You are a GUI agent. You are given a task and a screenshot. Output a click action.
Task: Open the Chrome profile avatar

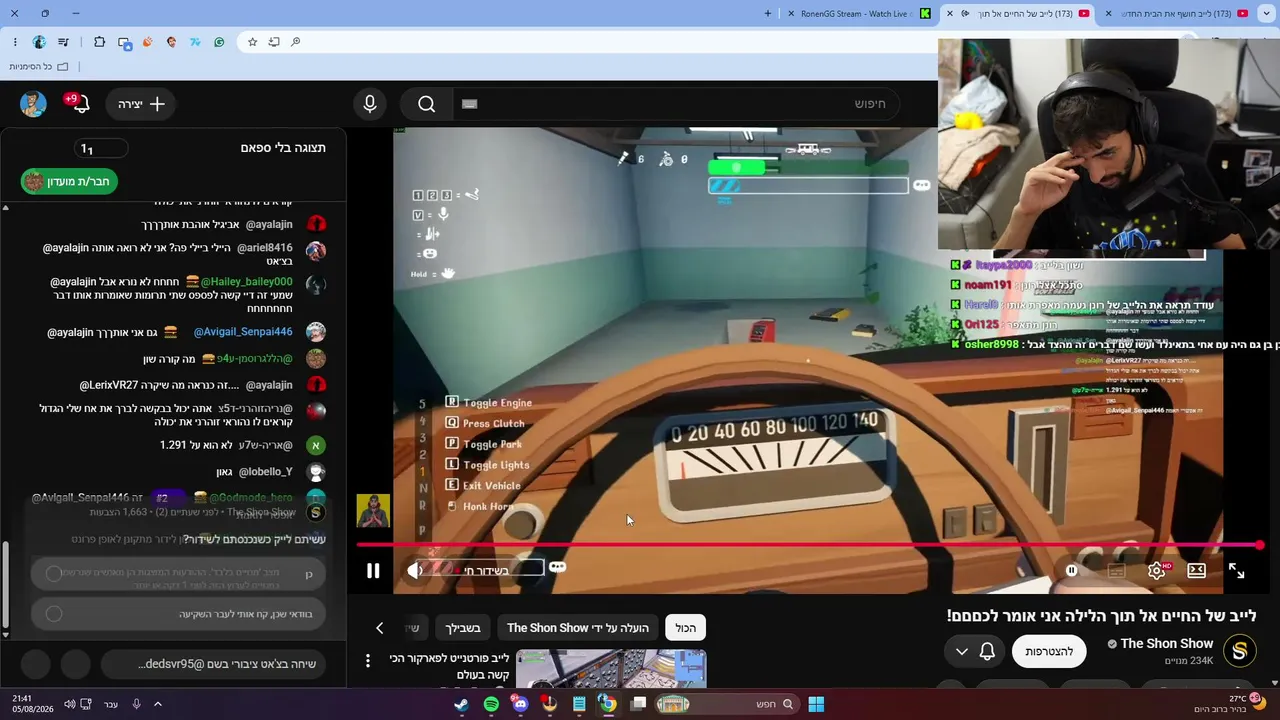point(39,42)
